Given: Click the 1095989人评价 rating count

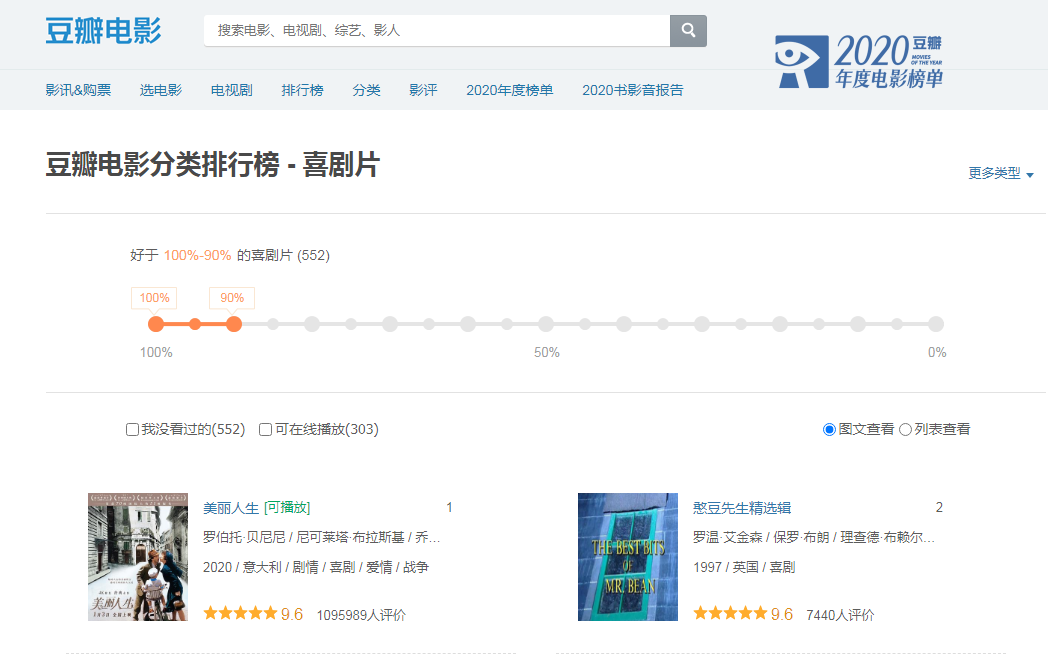Looking at the screenshot, I should (361, 615).
